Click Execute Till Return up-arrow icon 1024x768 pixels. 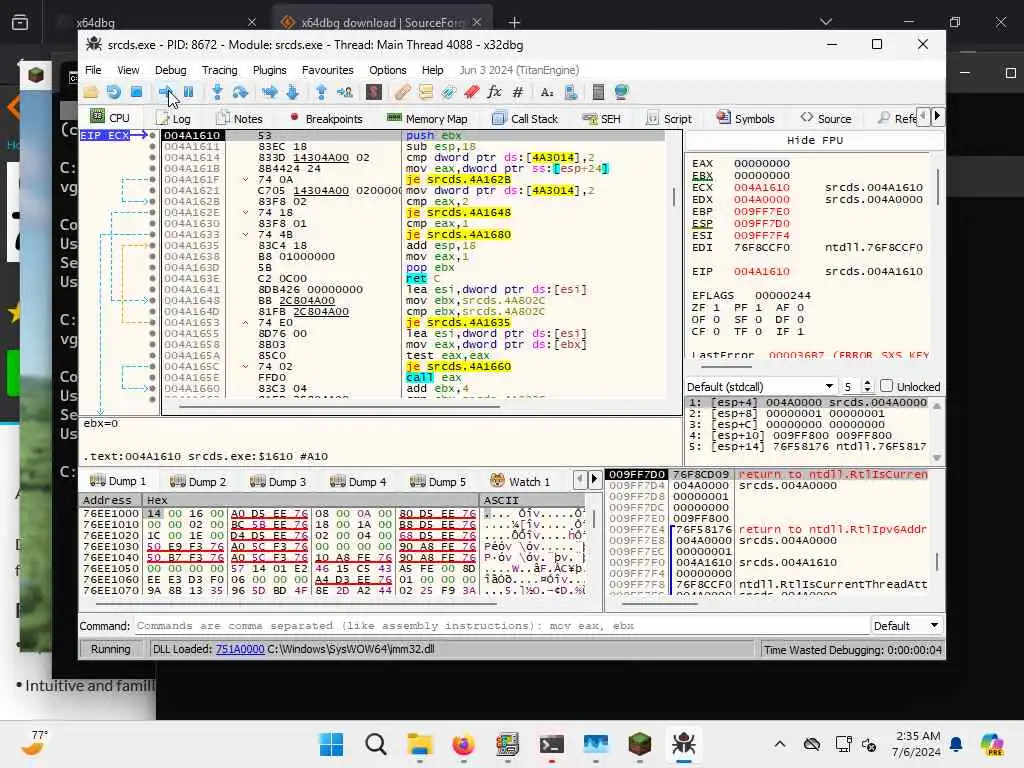point(321,92)
